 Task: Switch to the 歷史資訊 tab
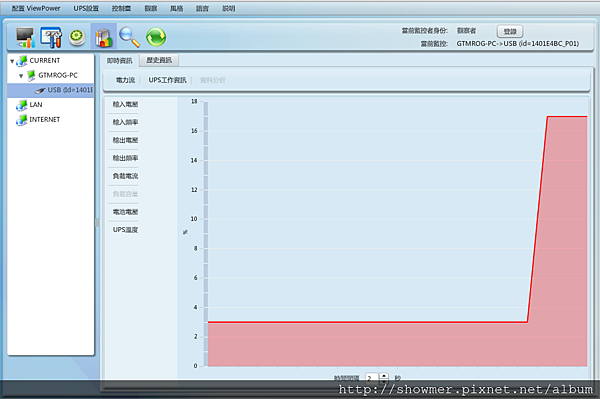click(159, 60)
